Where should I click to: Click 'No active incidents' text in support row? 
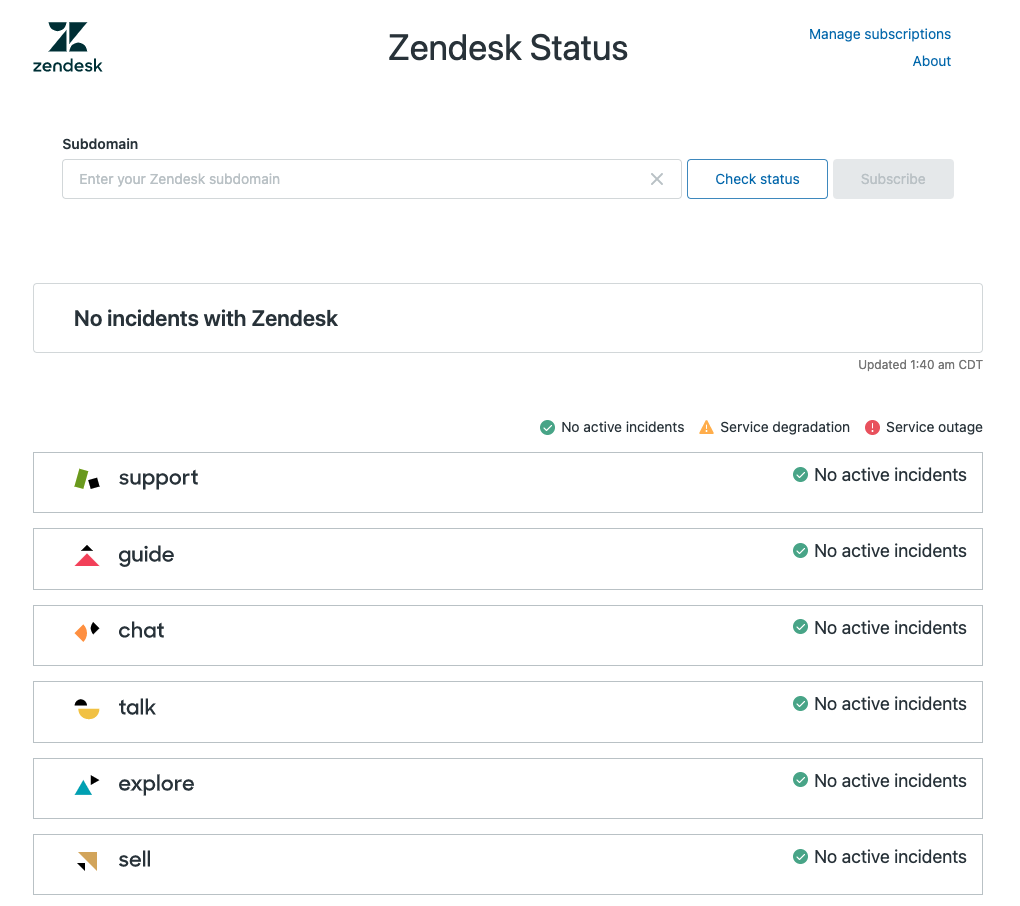890,475
